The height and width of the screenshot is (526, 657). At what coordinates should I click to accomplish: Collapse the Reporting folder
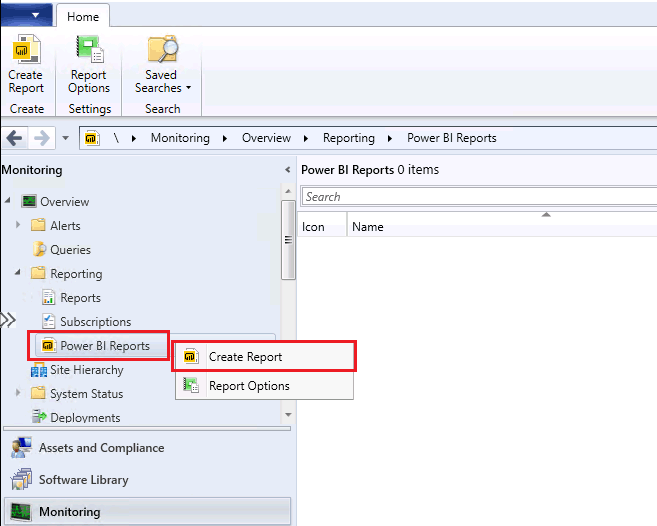tap(18, 272)
